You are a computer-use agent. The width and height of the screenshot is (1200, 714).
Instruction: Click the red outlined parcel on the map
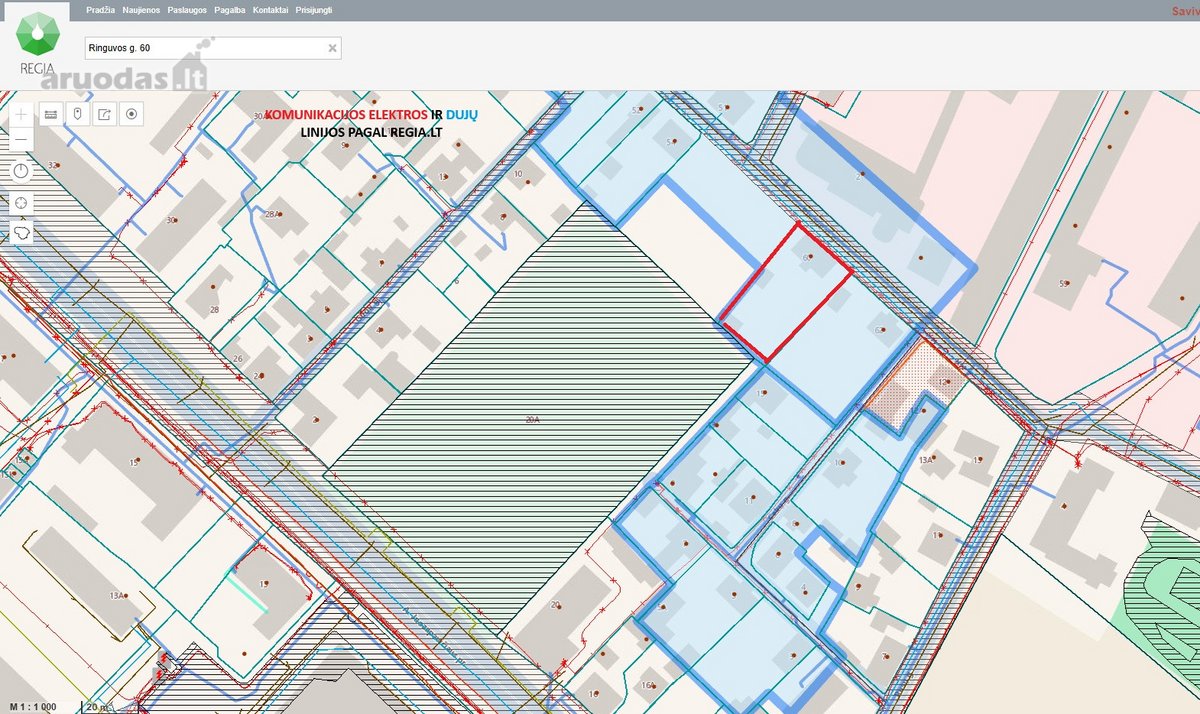[785, 292]
